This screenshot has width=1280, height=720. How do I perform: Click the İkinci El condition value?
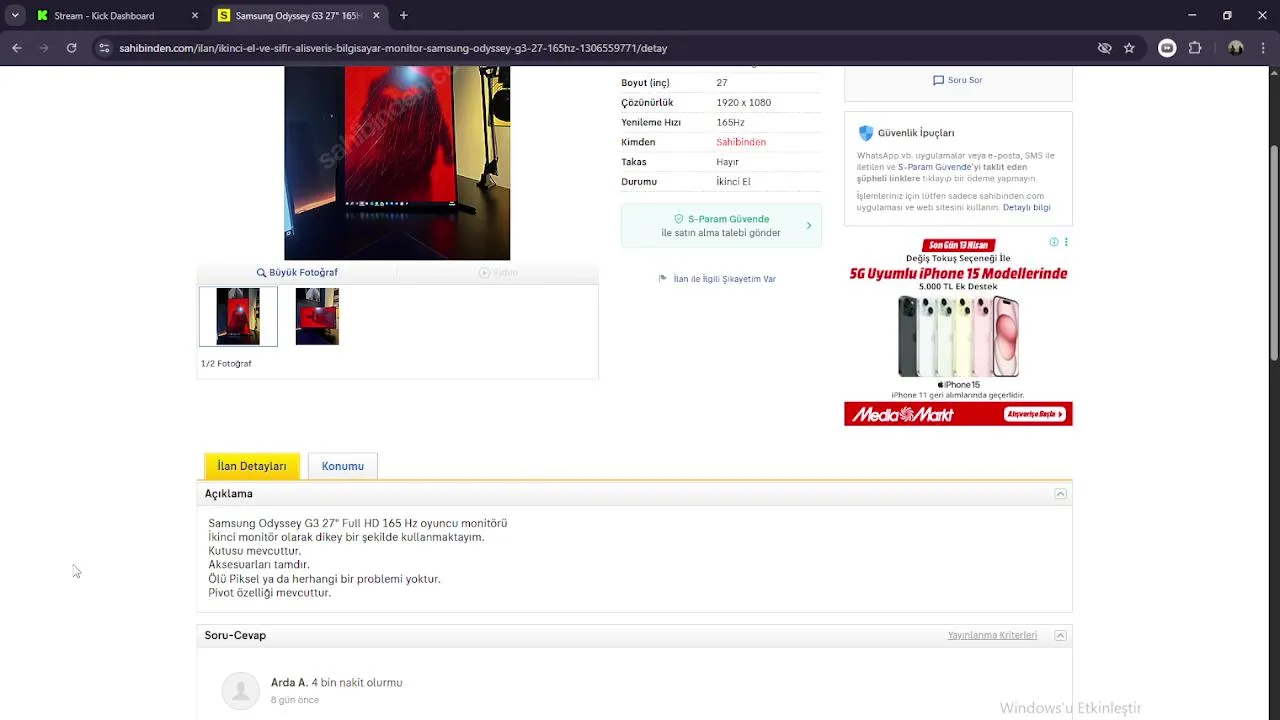733,182
